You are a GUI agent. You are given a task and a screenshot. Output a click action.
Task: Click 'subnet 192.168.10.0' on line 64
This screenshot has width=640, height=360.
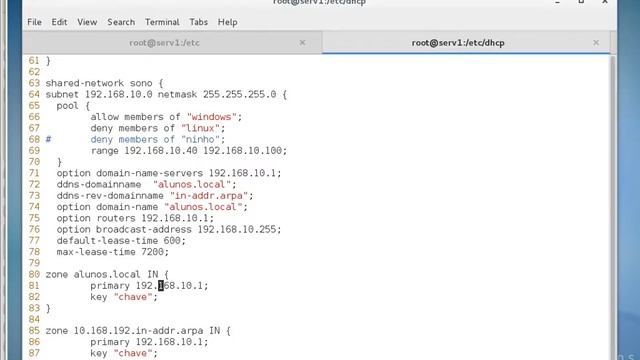coord(99,95)
